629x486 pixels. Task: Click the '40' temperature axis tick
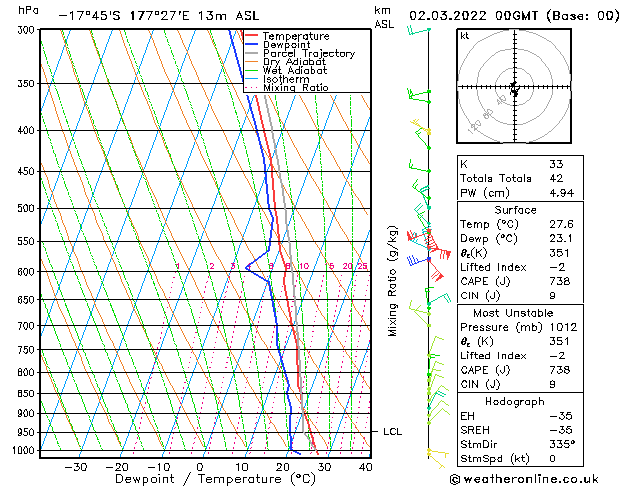pyautogui.click(x=366, y=467)
